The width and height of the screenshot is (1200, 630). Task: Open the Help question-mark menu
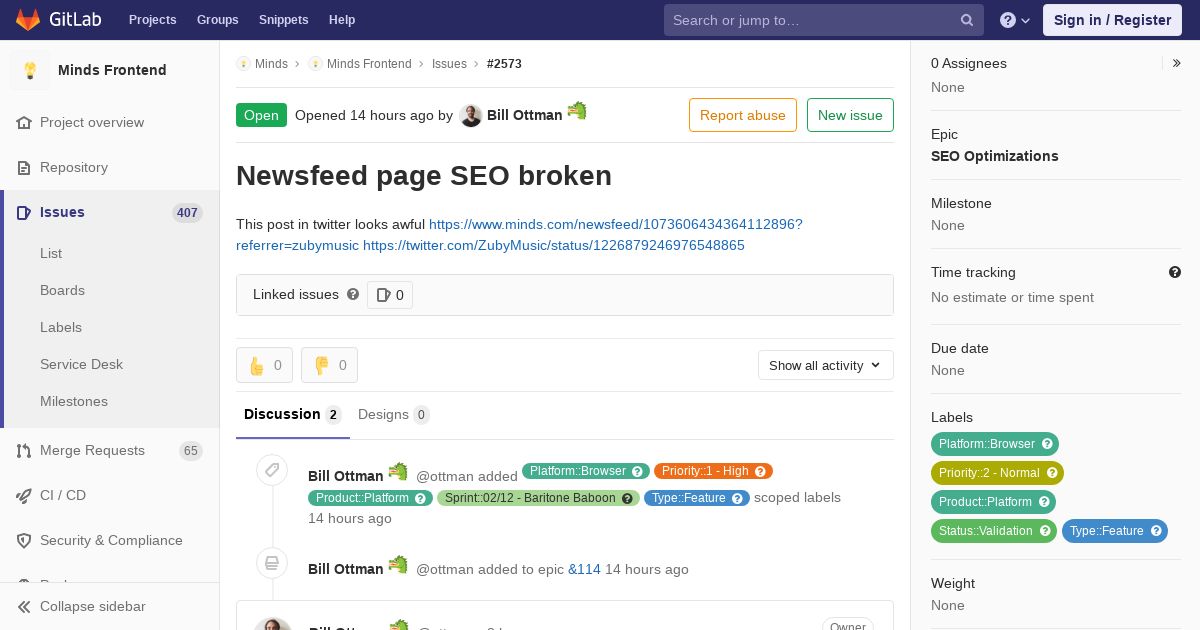point(1015,20)
